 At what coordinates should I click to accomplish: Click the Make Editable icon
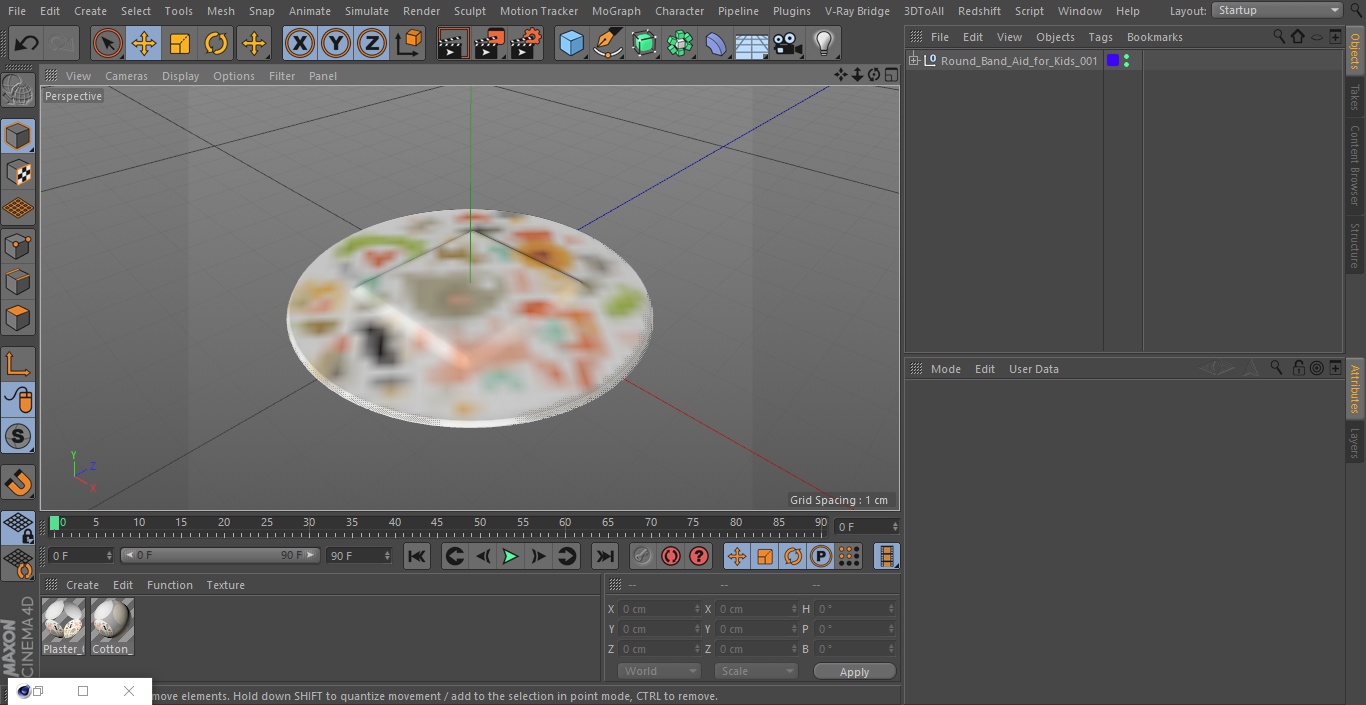pos(18,92)
